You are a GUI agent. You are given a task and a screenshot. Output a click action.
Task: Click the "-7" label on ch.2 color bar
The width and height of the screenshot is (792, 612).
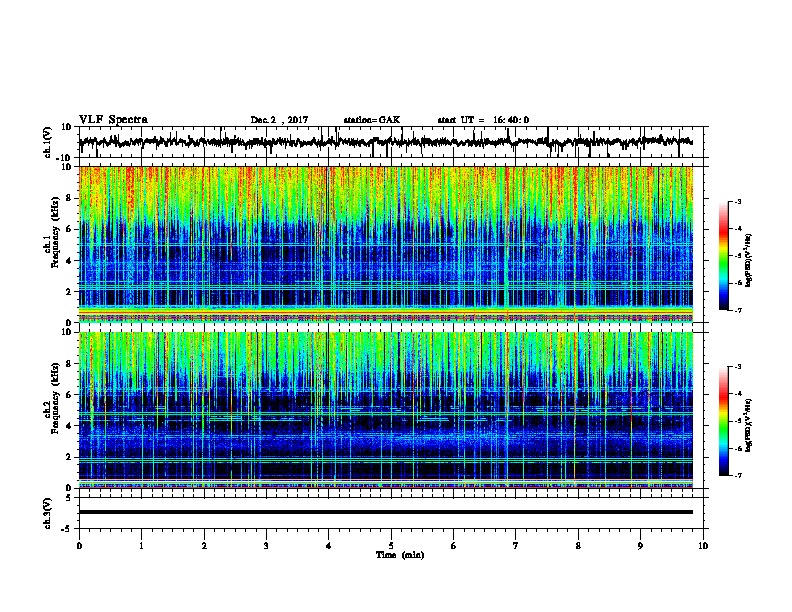737,476
